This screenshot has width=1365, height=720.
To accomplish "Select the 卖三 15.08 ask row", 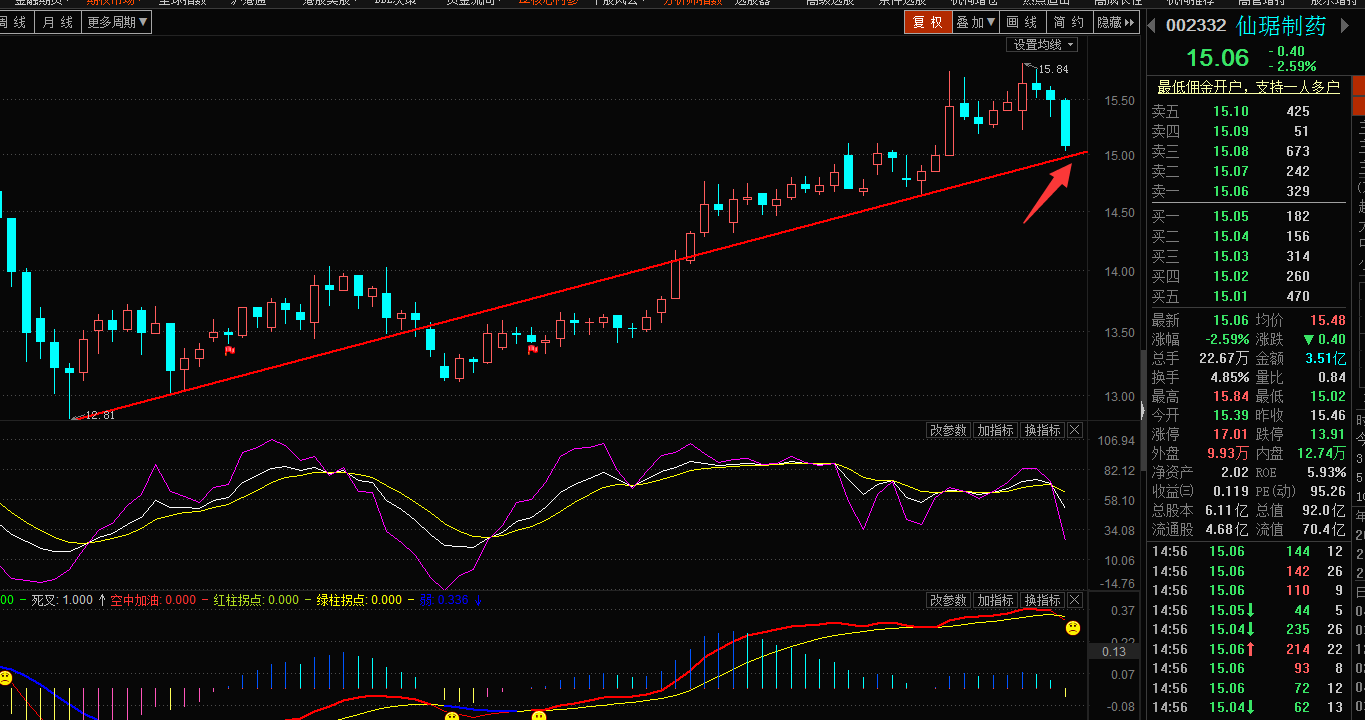I will pos(1247,151).
